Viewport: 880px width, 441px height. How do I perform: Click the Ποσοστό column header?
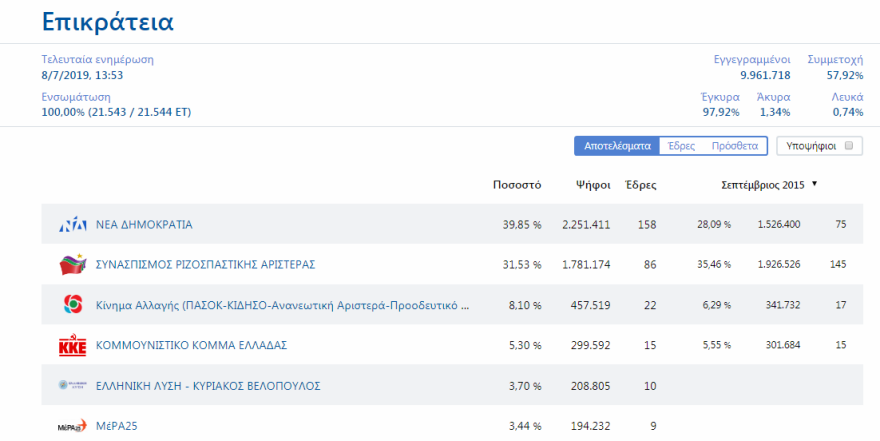pyautogui.click(x=517, y=185)
